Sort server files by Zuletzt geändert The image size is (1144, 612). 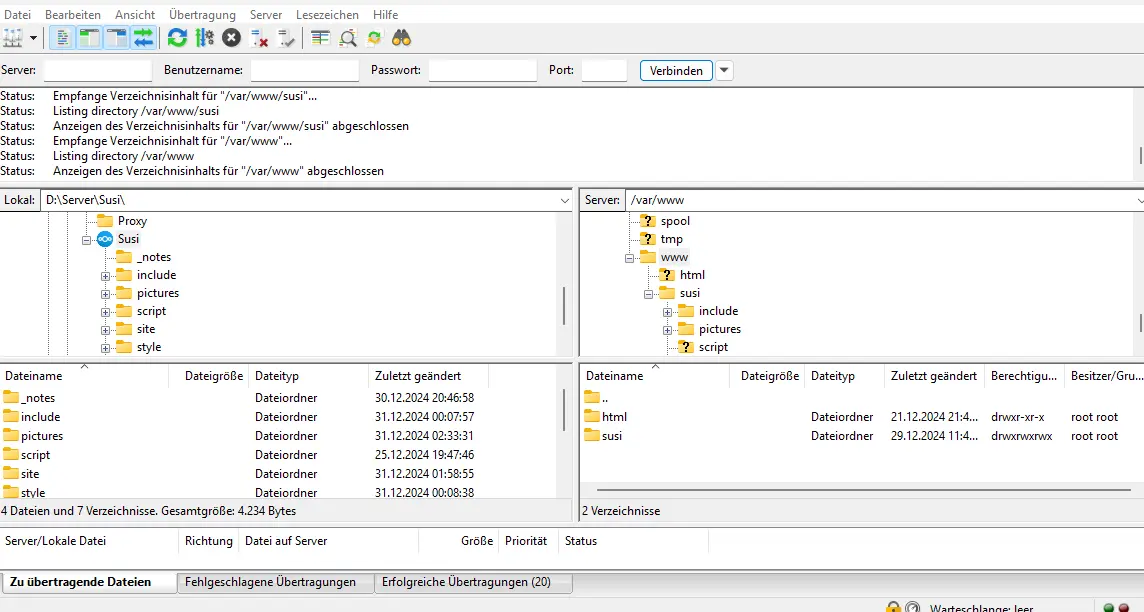(934, 375)
